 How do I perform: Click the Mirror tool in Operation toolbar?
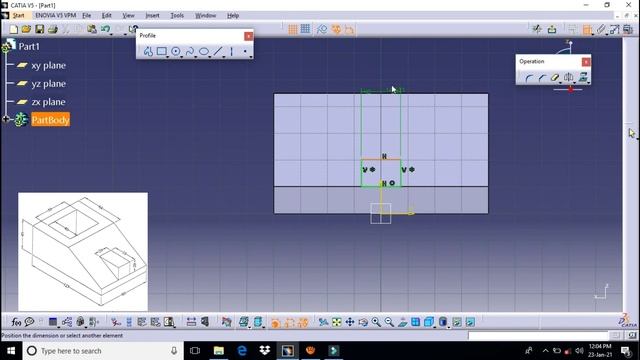(x=569, y=78)
